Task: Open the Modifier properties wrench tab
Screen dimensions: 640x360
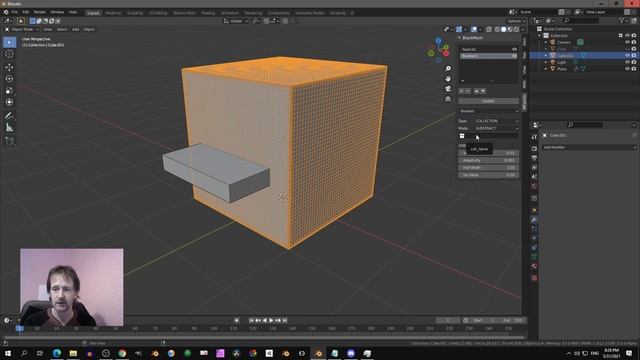Action: click(x=534, y=220)
